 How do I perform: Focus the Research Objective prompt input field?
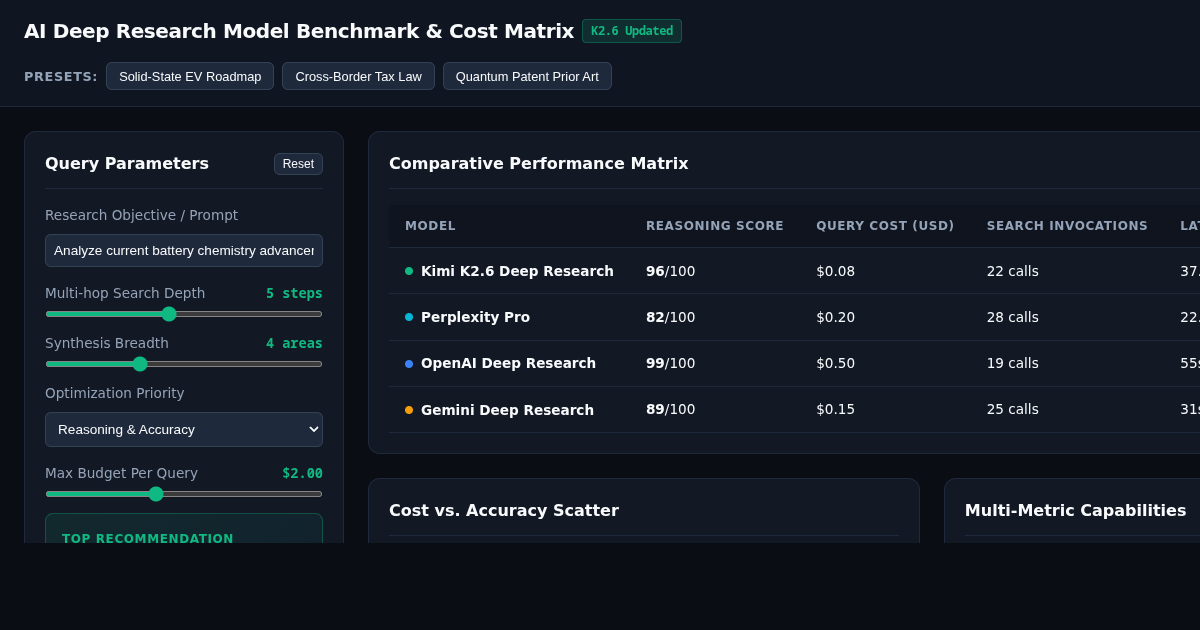click(x=184, y=250)
